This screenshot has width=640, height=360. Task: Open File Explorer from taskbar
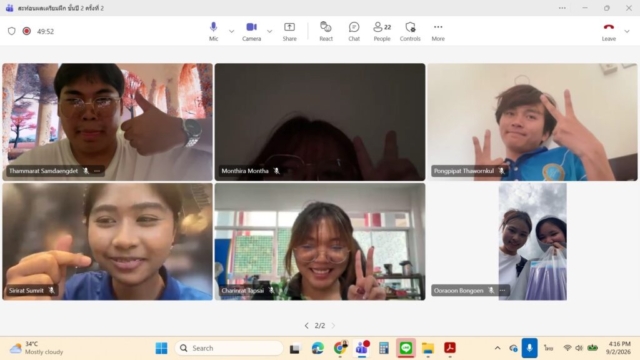click(428, 348)
